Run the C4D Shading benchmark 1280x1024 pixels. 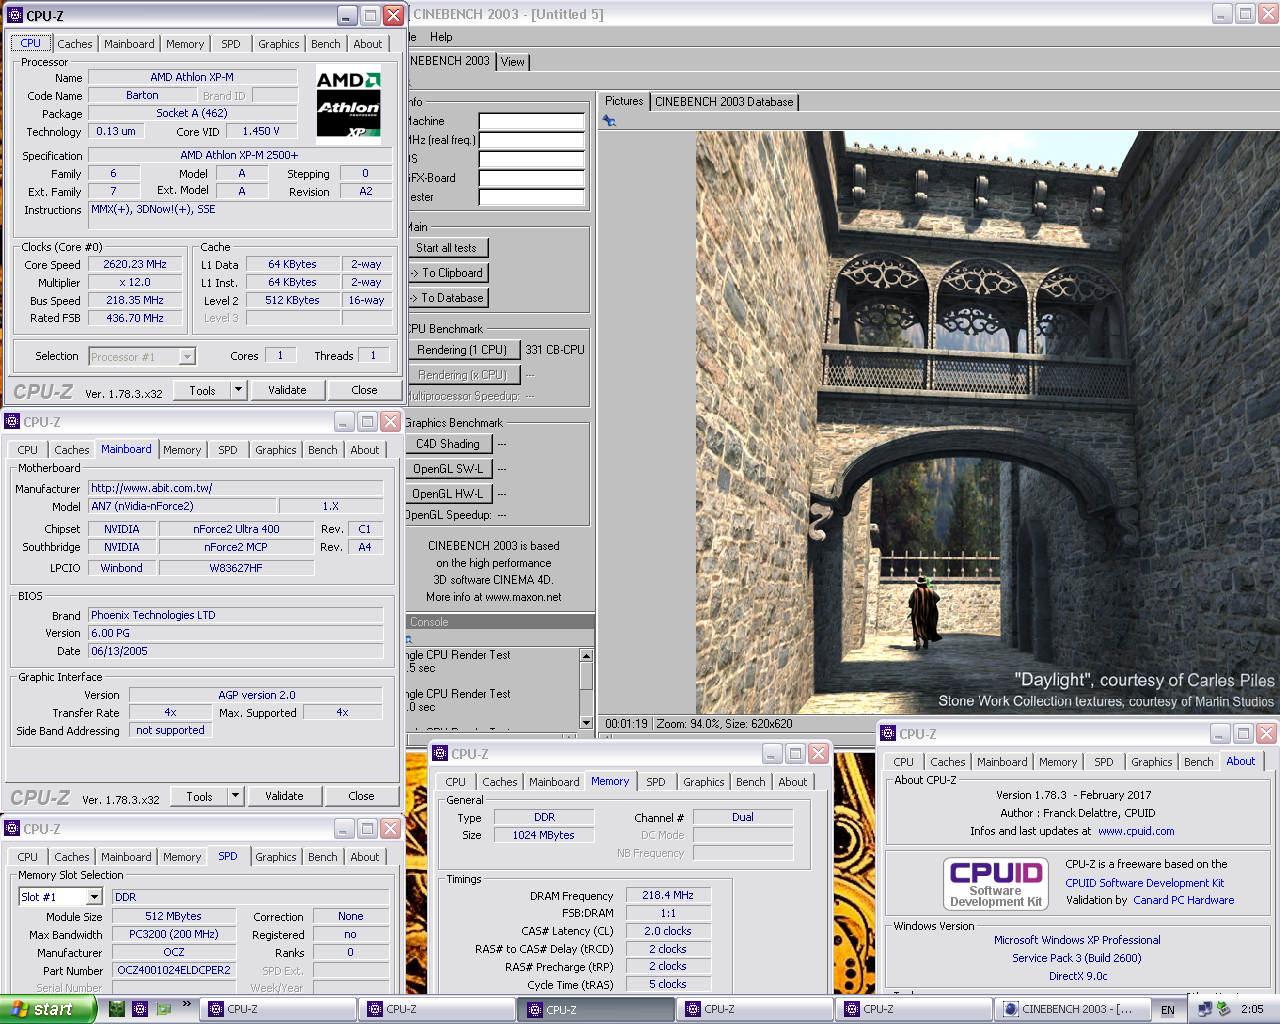click(x=448, y=444)
